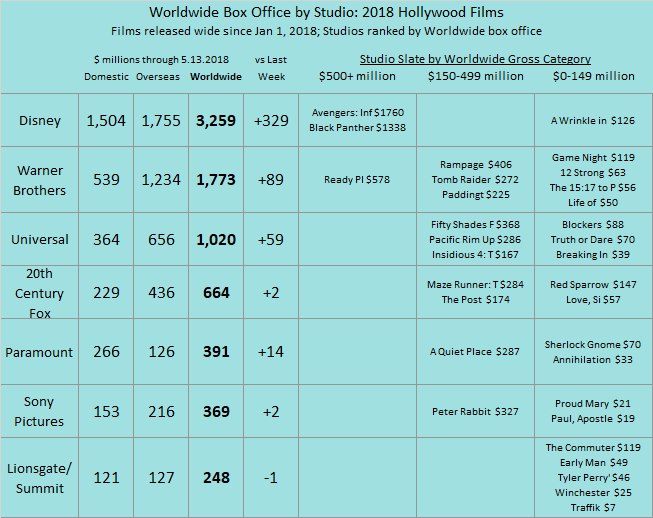Select the Life of $50 entry
Viewport: 653px width, 518px height.
point(593,202)
